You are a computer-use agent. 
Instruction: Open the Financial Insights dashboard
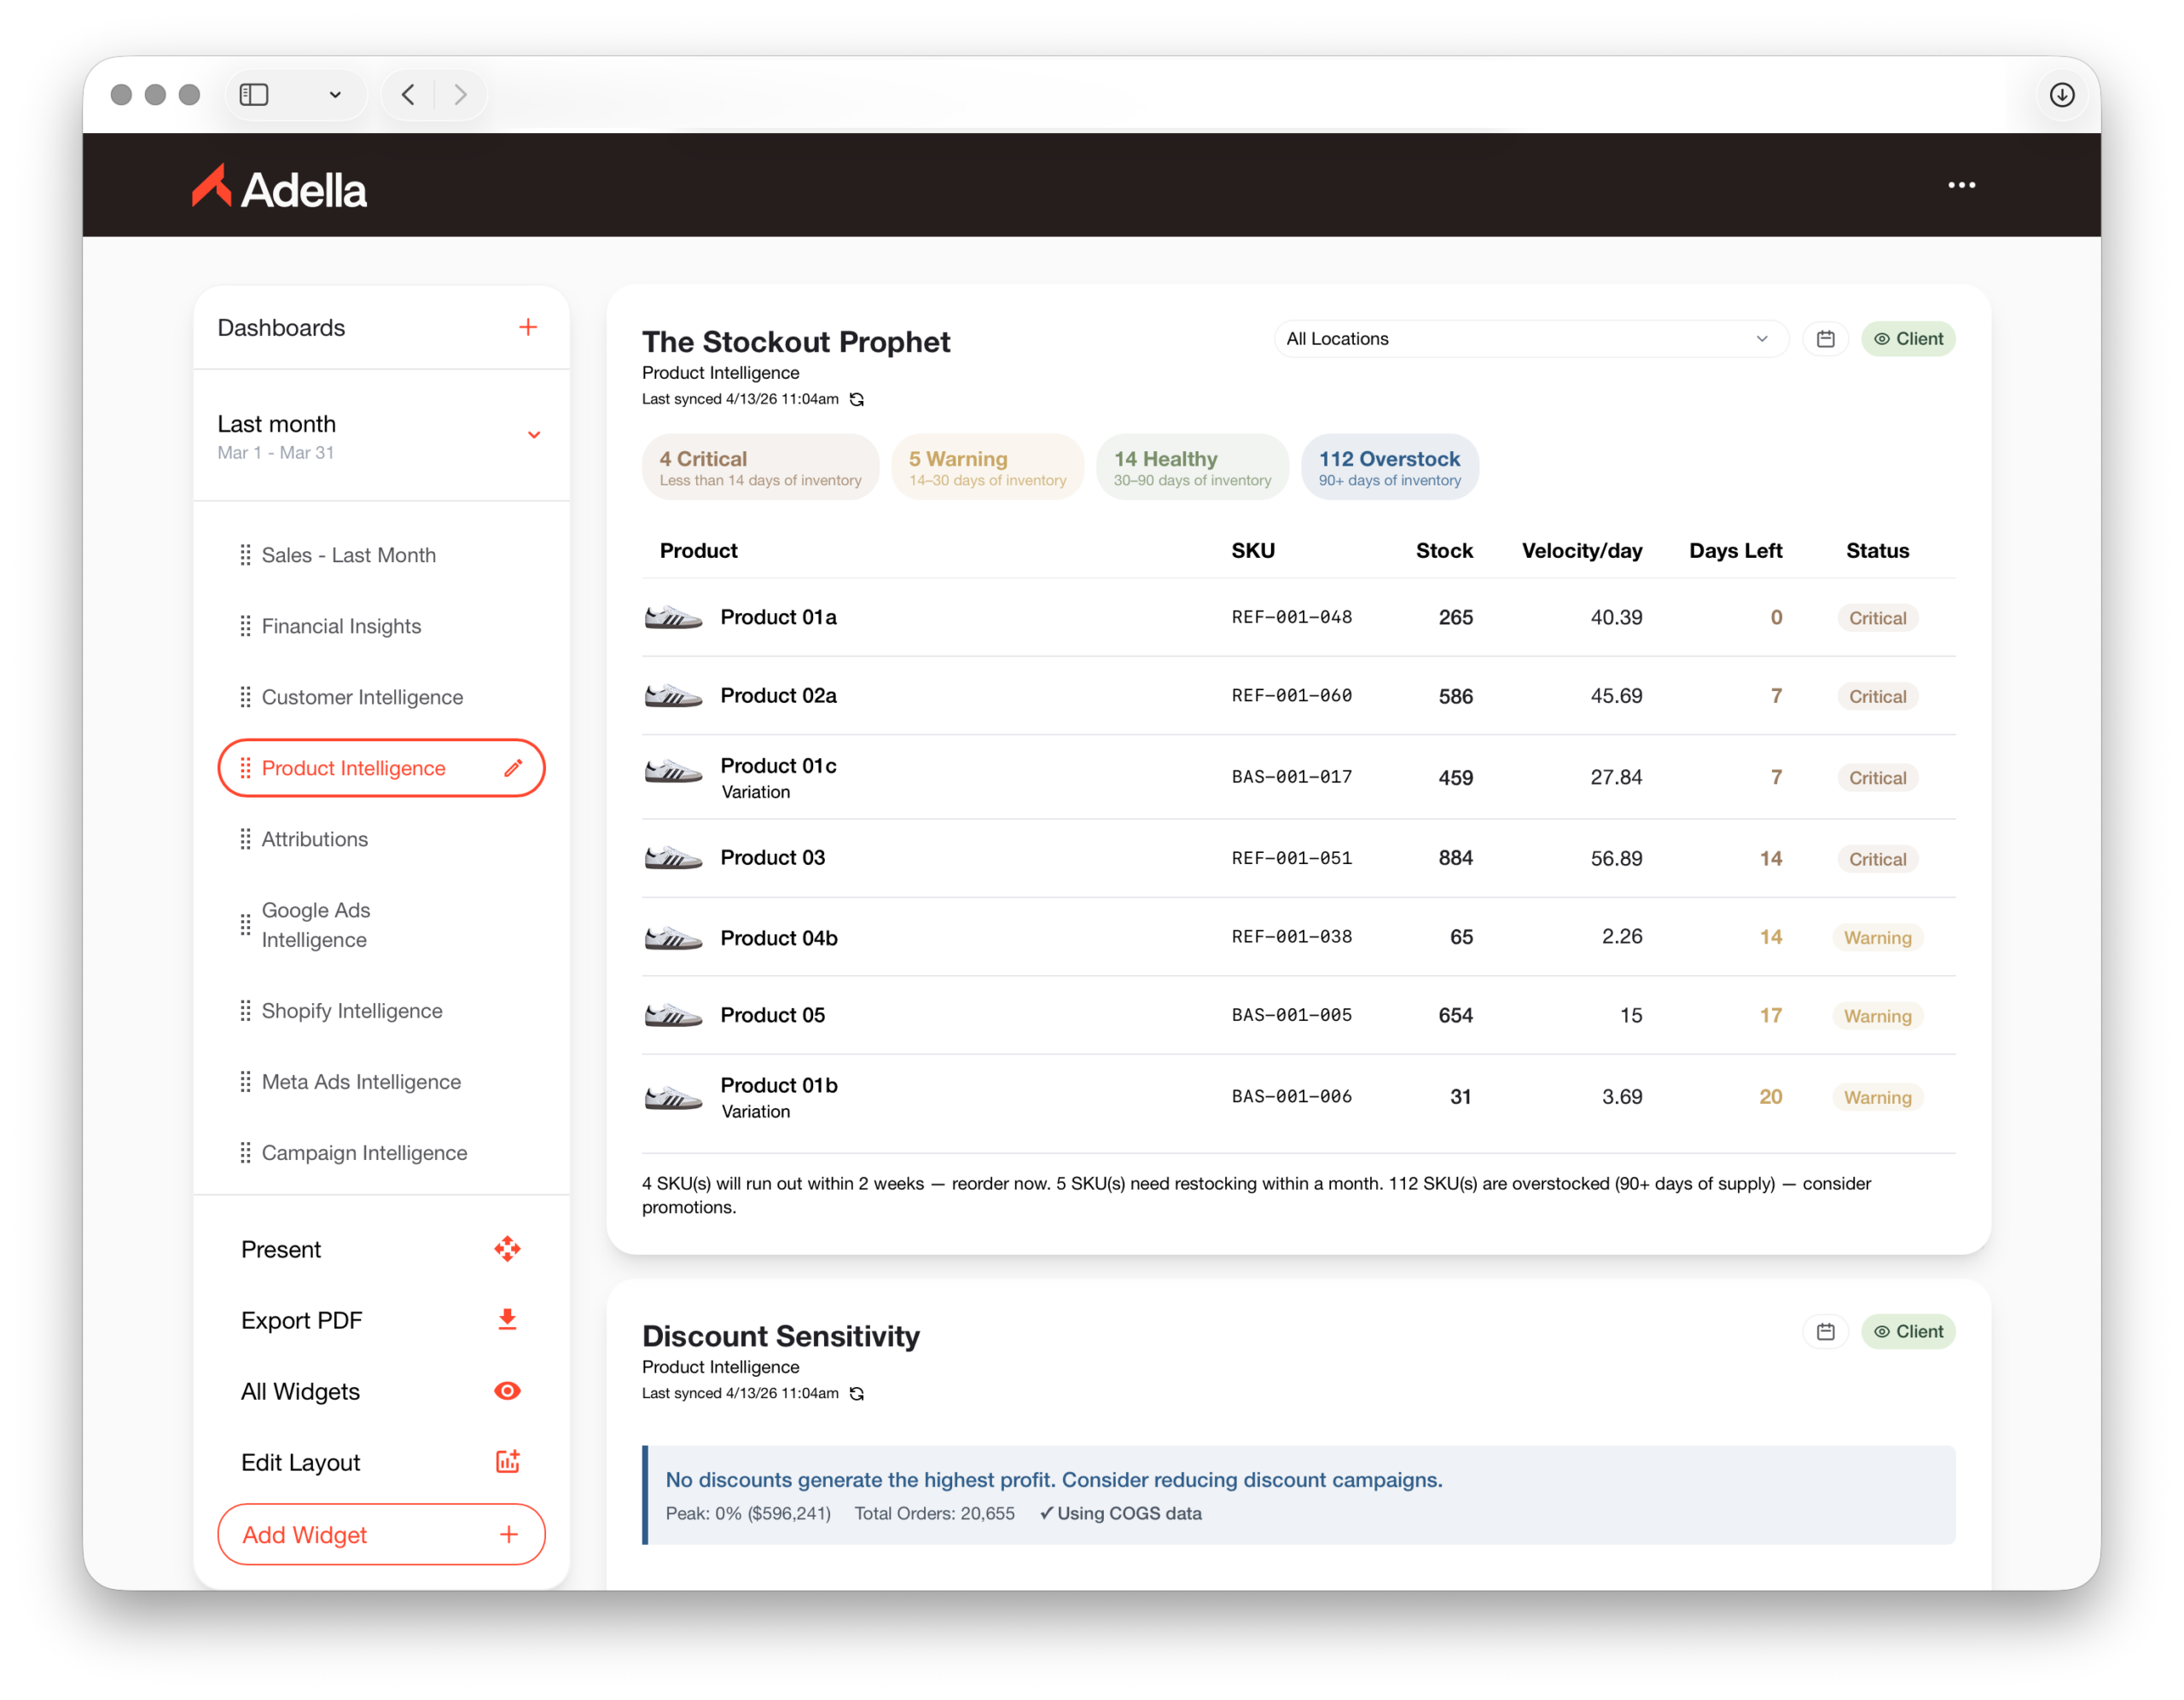click(x=341, y=626)
